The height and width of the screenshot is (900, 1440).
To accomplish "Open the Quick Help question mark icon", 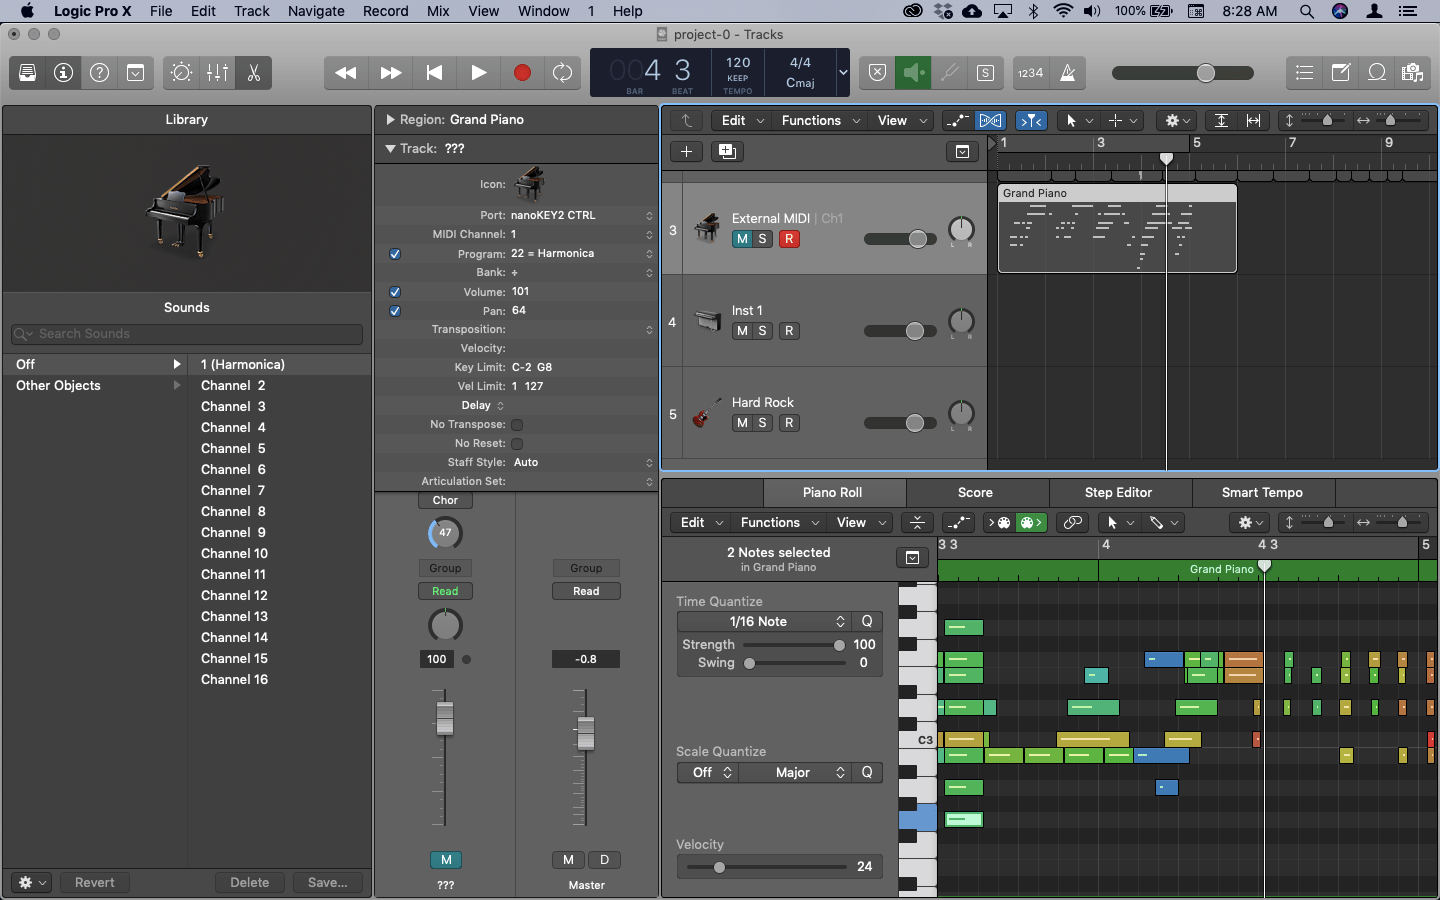I will click(97, 72).
